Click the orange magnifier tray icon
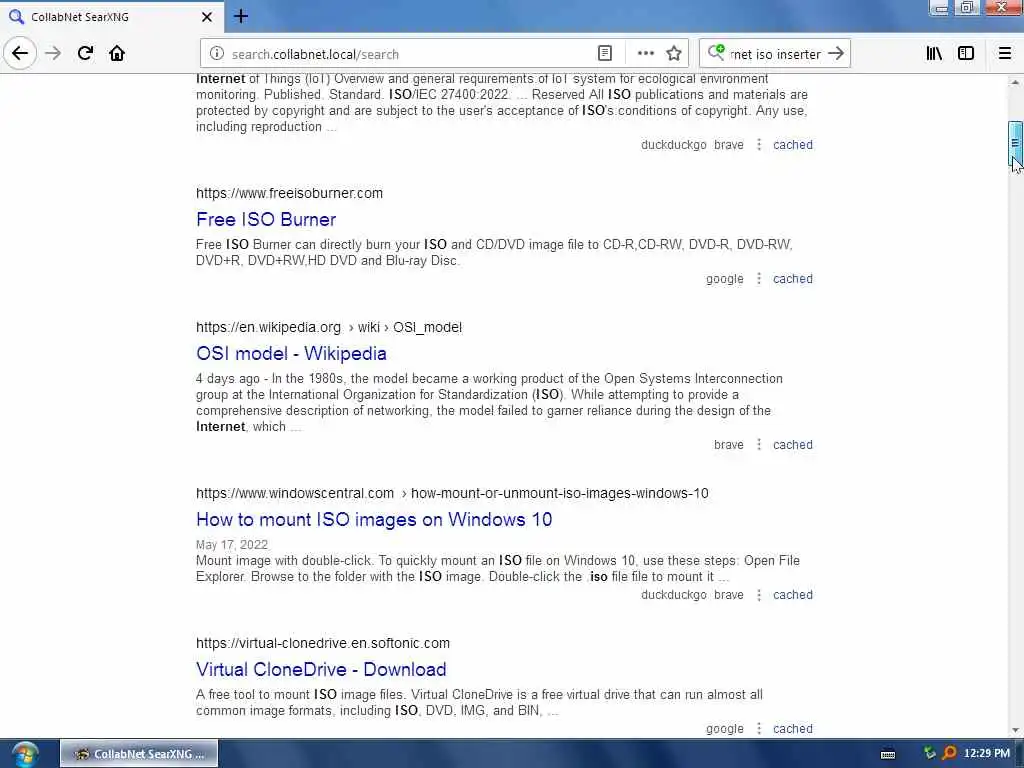 point(949,754)
